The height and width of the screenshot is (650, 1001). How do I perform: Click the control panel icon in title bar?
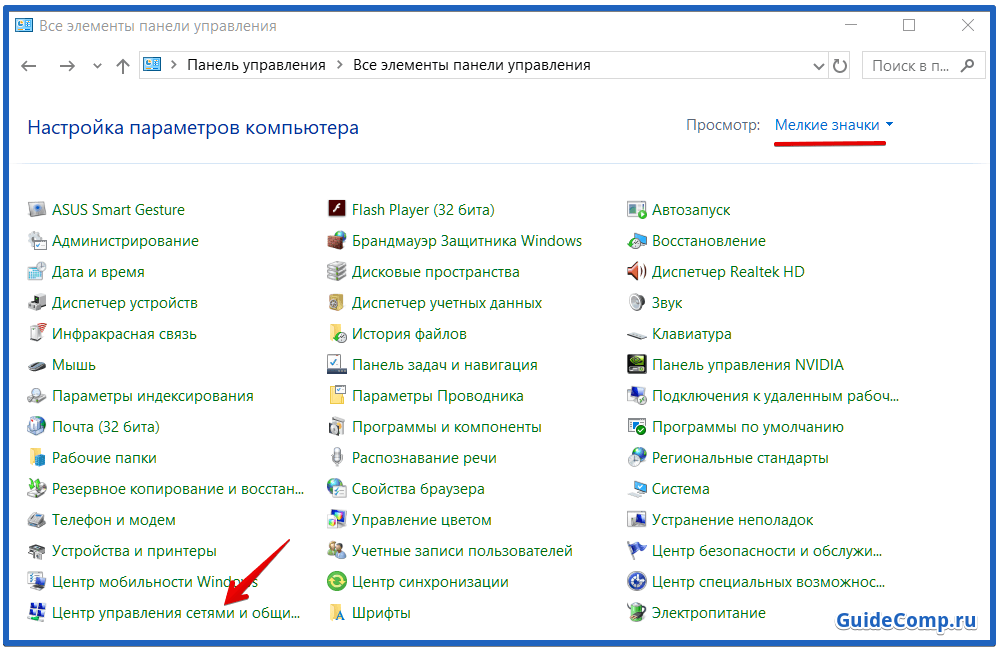pyautogui.click(x=24, y=26)
